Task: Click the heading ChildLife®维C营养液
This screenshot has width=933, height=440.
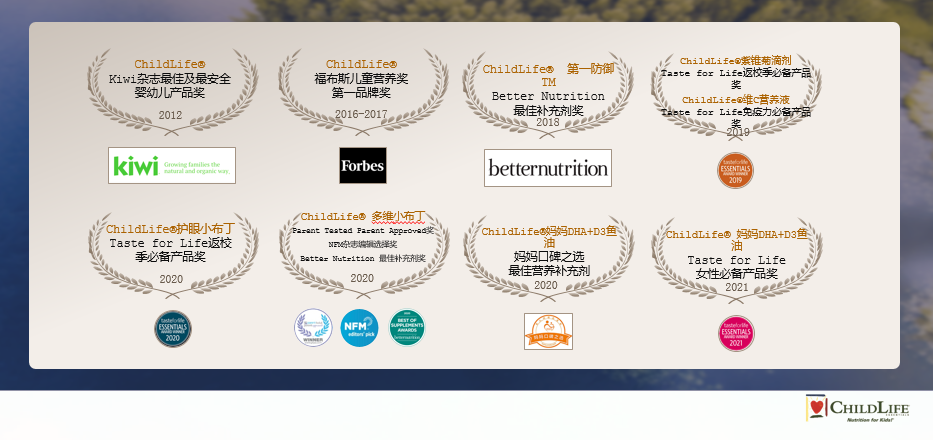Action: (735, 99)
